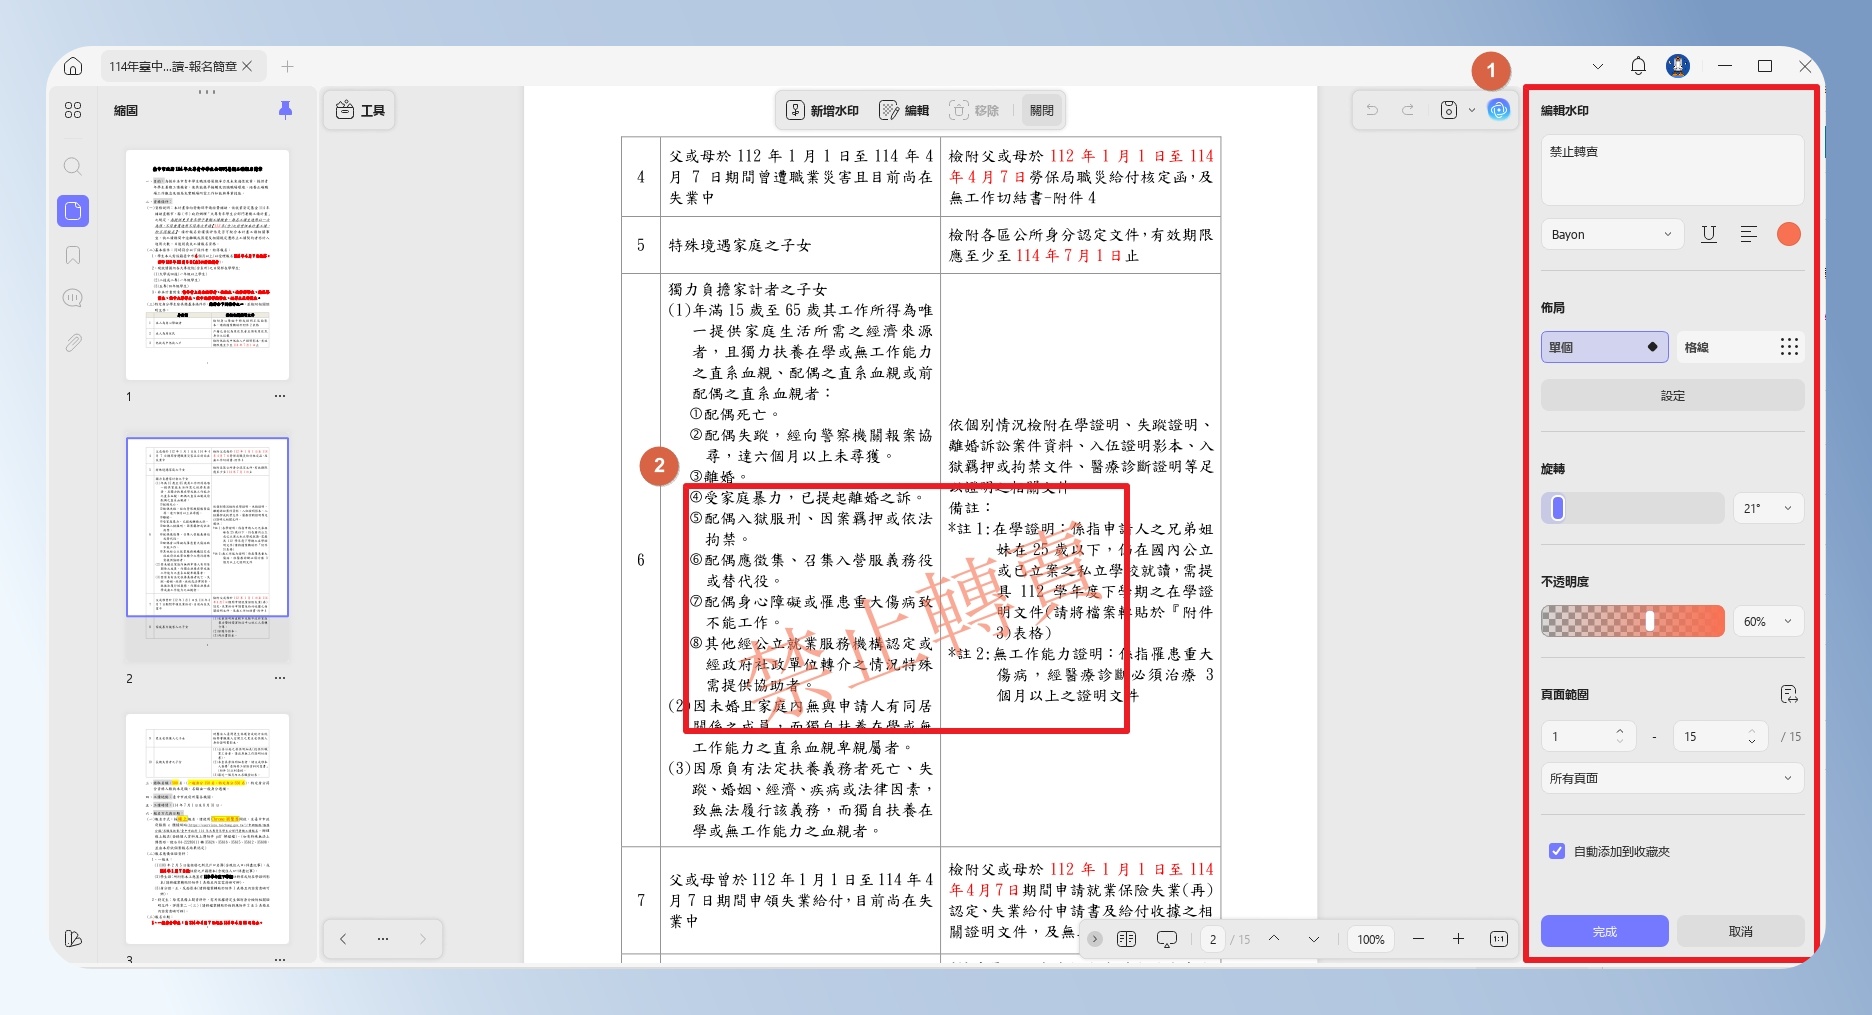Click the 取消 cancel button
Screen dimensions: 1872x1015
[x=1741, y=931]
